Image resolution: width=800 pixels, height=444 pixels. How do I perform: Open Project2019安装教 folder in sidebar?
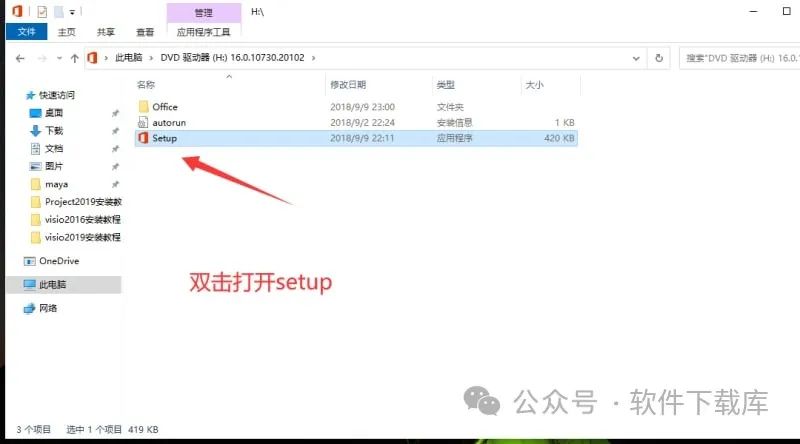[83, 202]
